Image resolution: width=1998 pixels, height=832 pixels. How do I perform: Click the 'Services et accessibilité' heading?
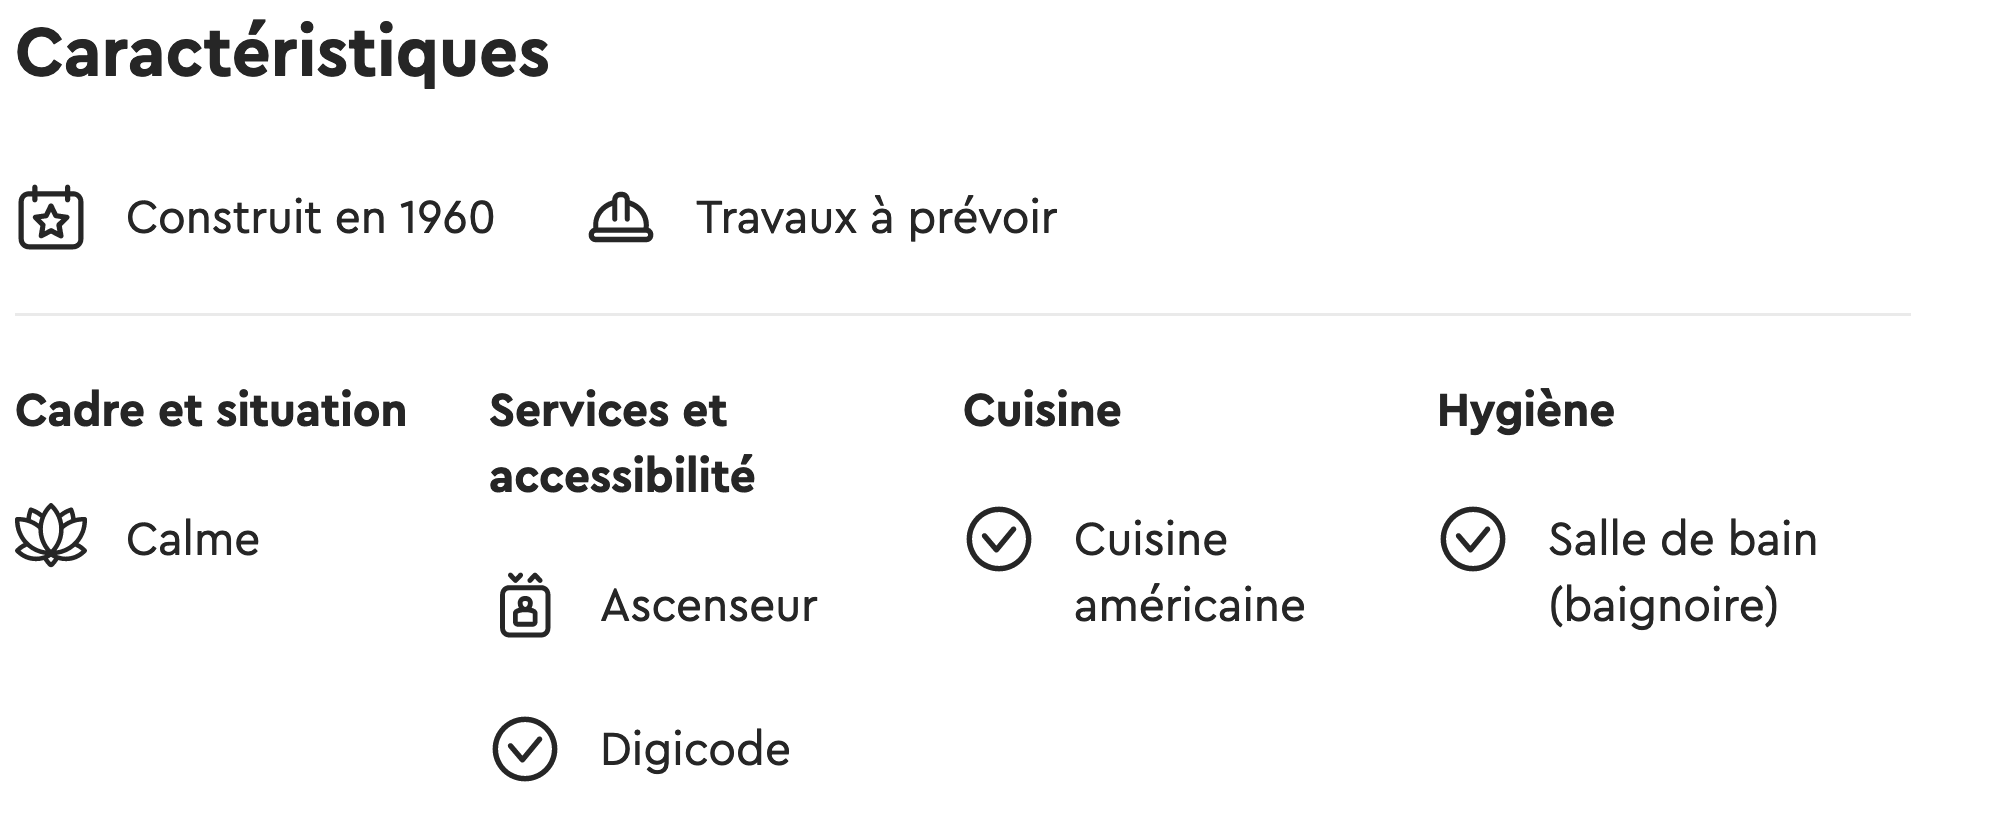pos(621,443)
